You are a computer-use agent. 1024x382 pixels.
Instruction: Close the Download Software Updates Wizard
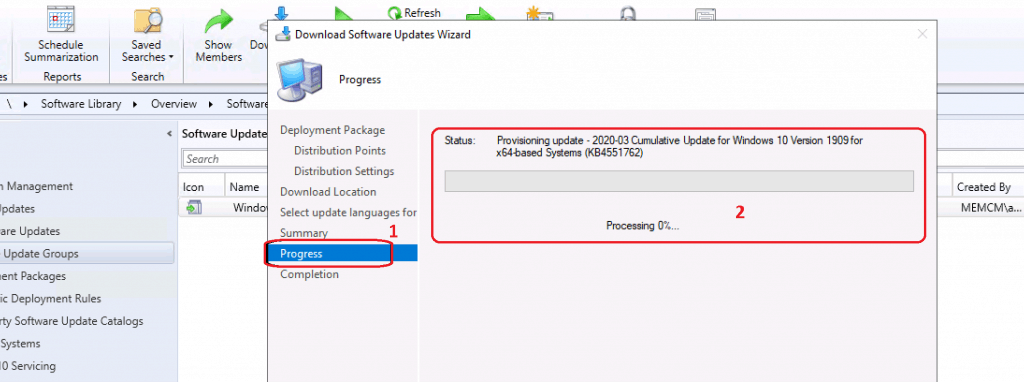pyautogui.click(x=922, y=34)
